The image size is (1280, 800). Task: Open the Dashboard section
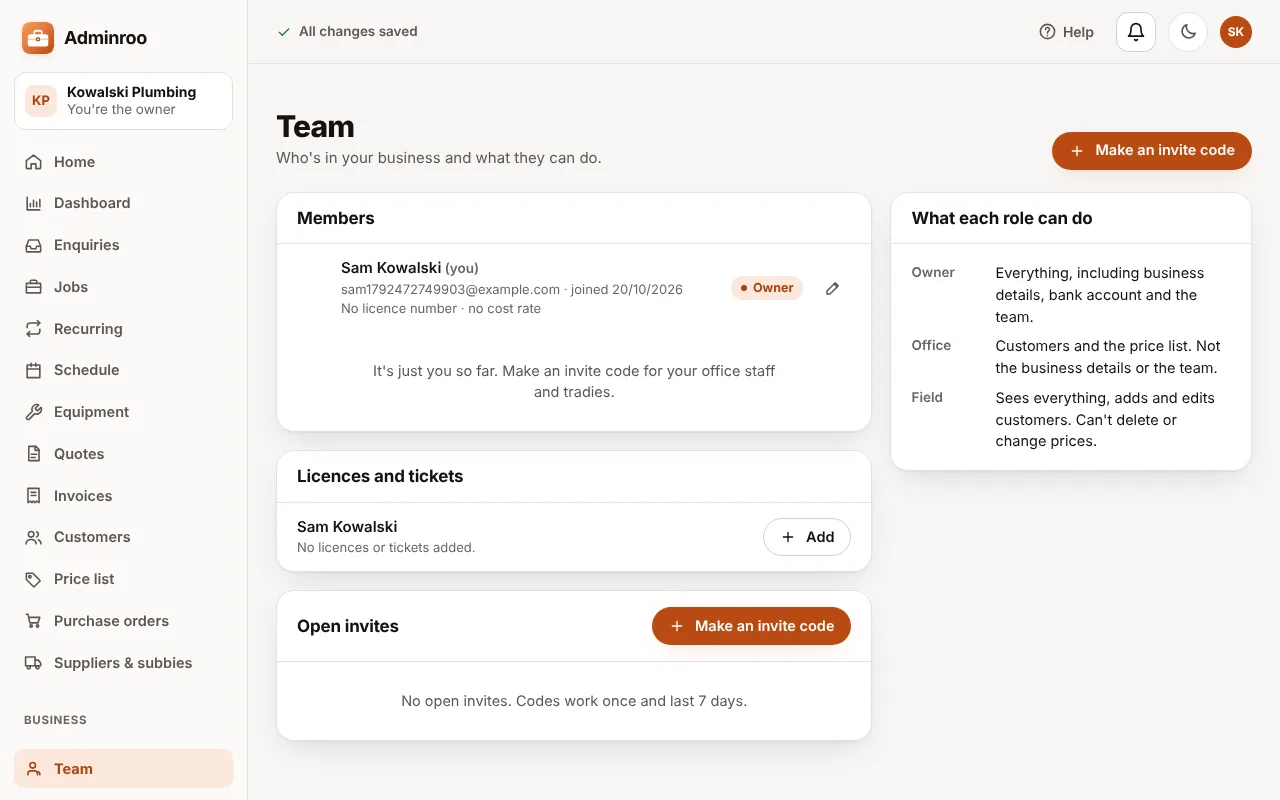click(x=124, y=203)
